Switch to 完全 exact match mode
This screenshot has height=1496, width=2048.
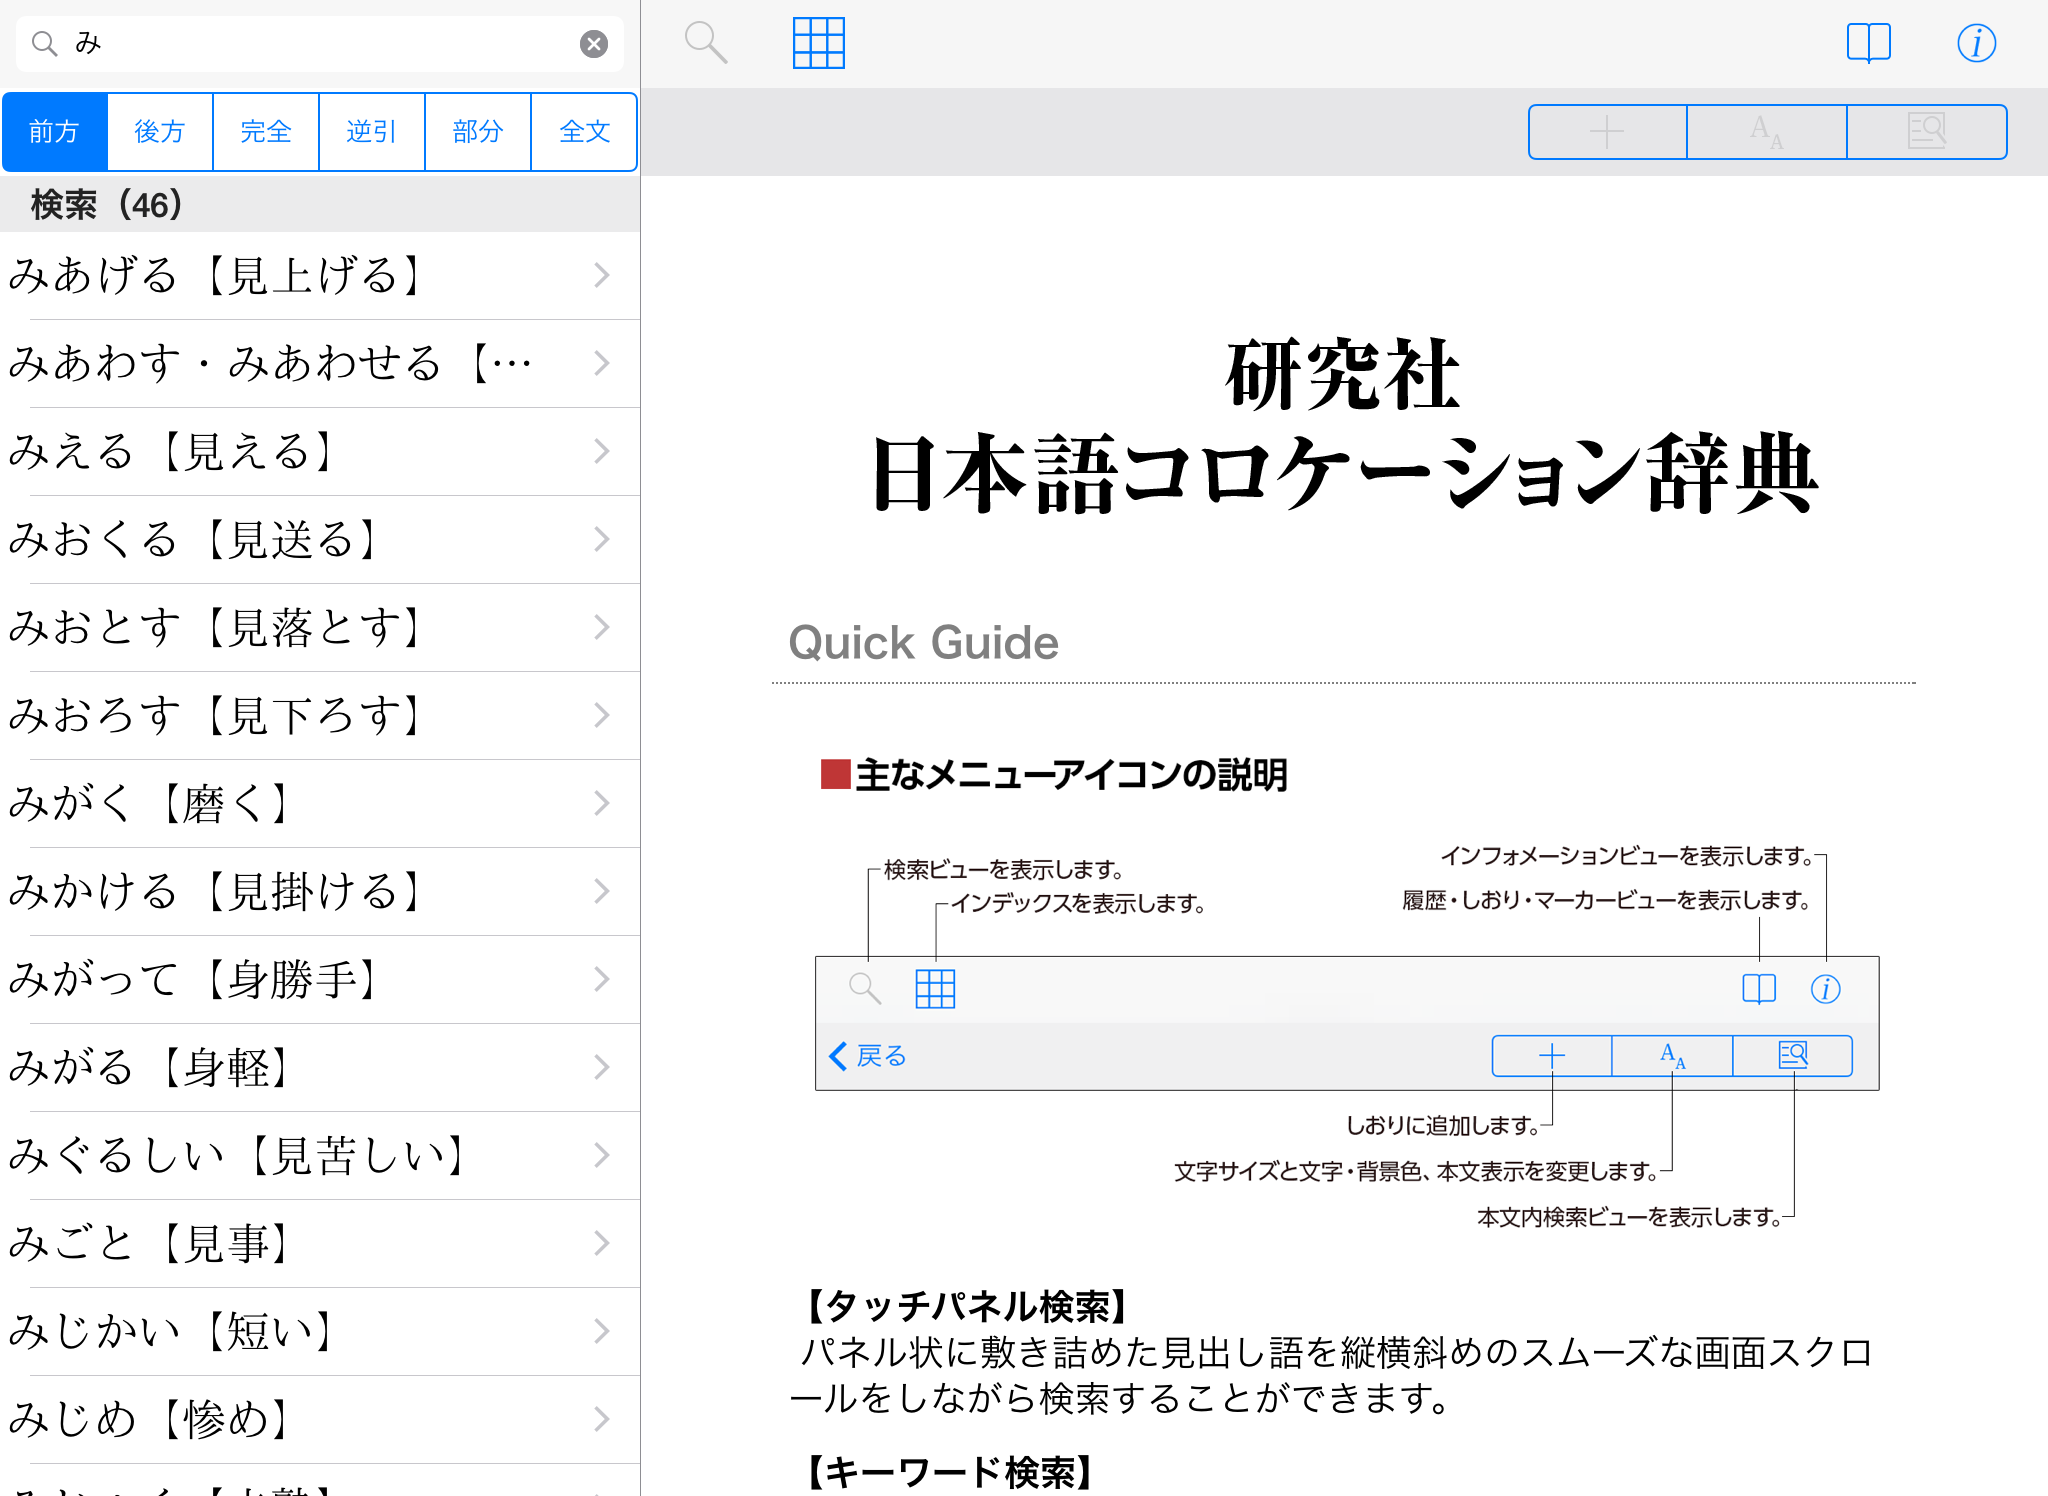tap(266, 132)
